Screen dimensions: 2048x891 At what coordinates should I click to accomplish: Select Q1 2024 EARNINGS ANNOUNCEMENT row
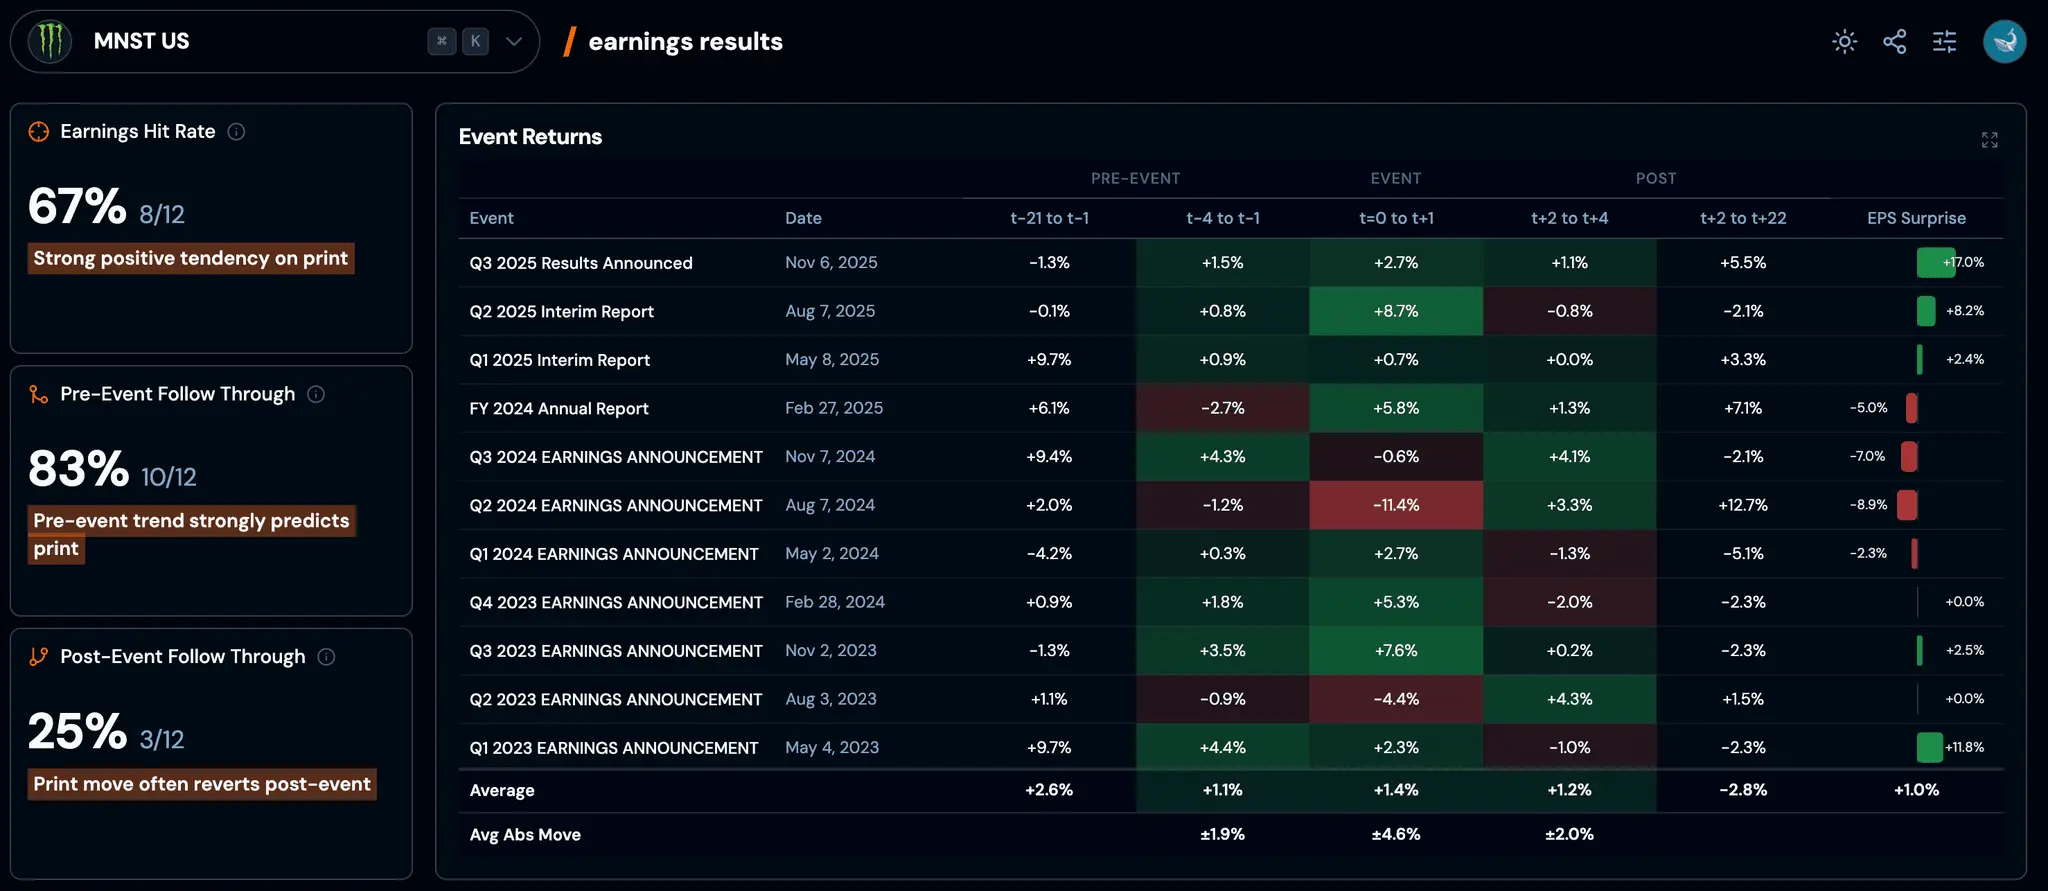[1231, 554]
